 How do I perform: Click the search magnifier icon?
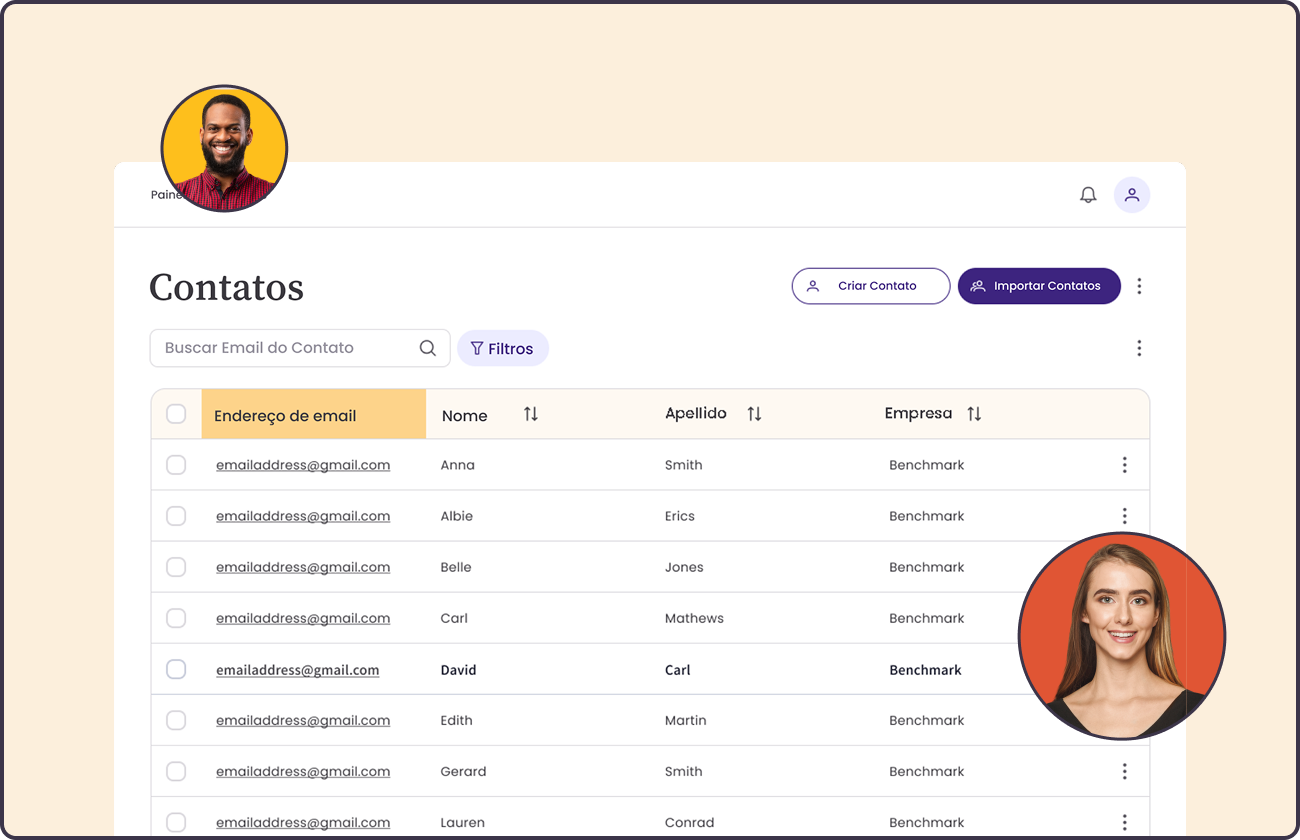(428, 348)
